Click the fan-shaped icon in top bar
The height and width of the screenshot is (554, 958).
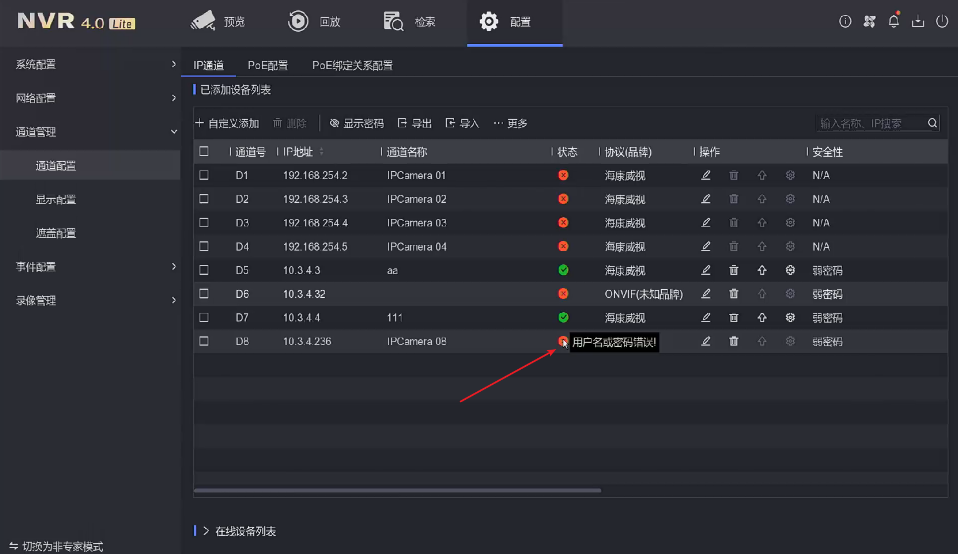(869, 21)
